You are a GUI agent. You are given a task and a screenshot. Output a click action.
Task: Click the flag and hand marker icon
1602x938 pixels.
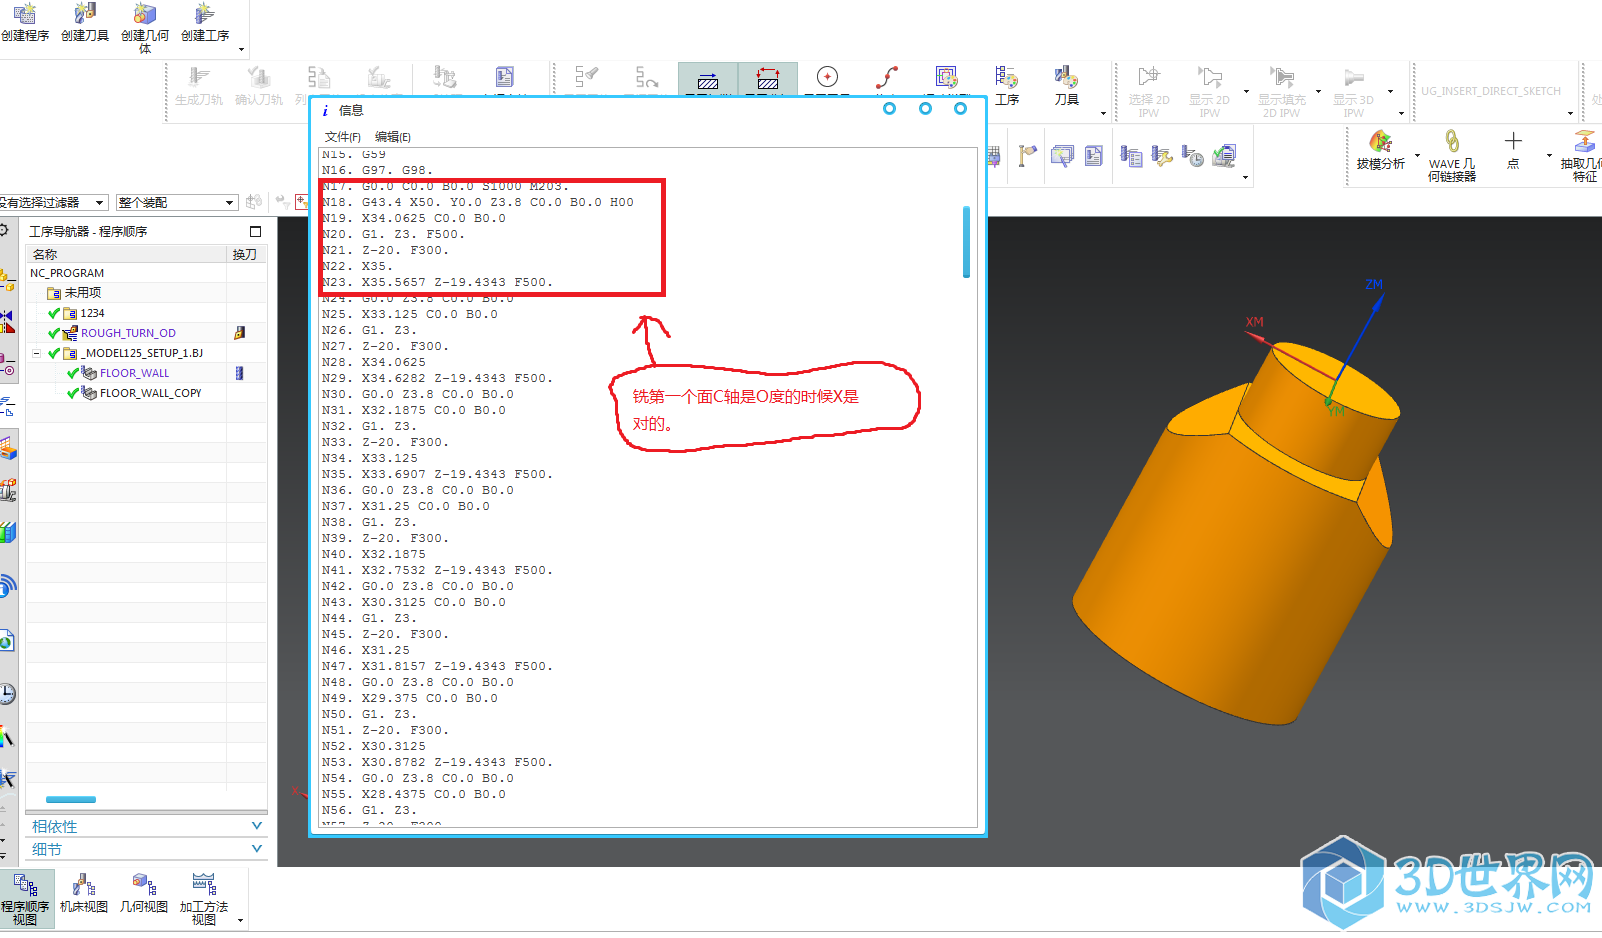pyautogui.click(x=1028, y=155)
